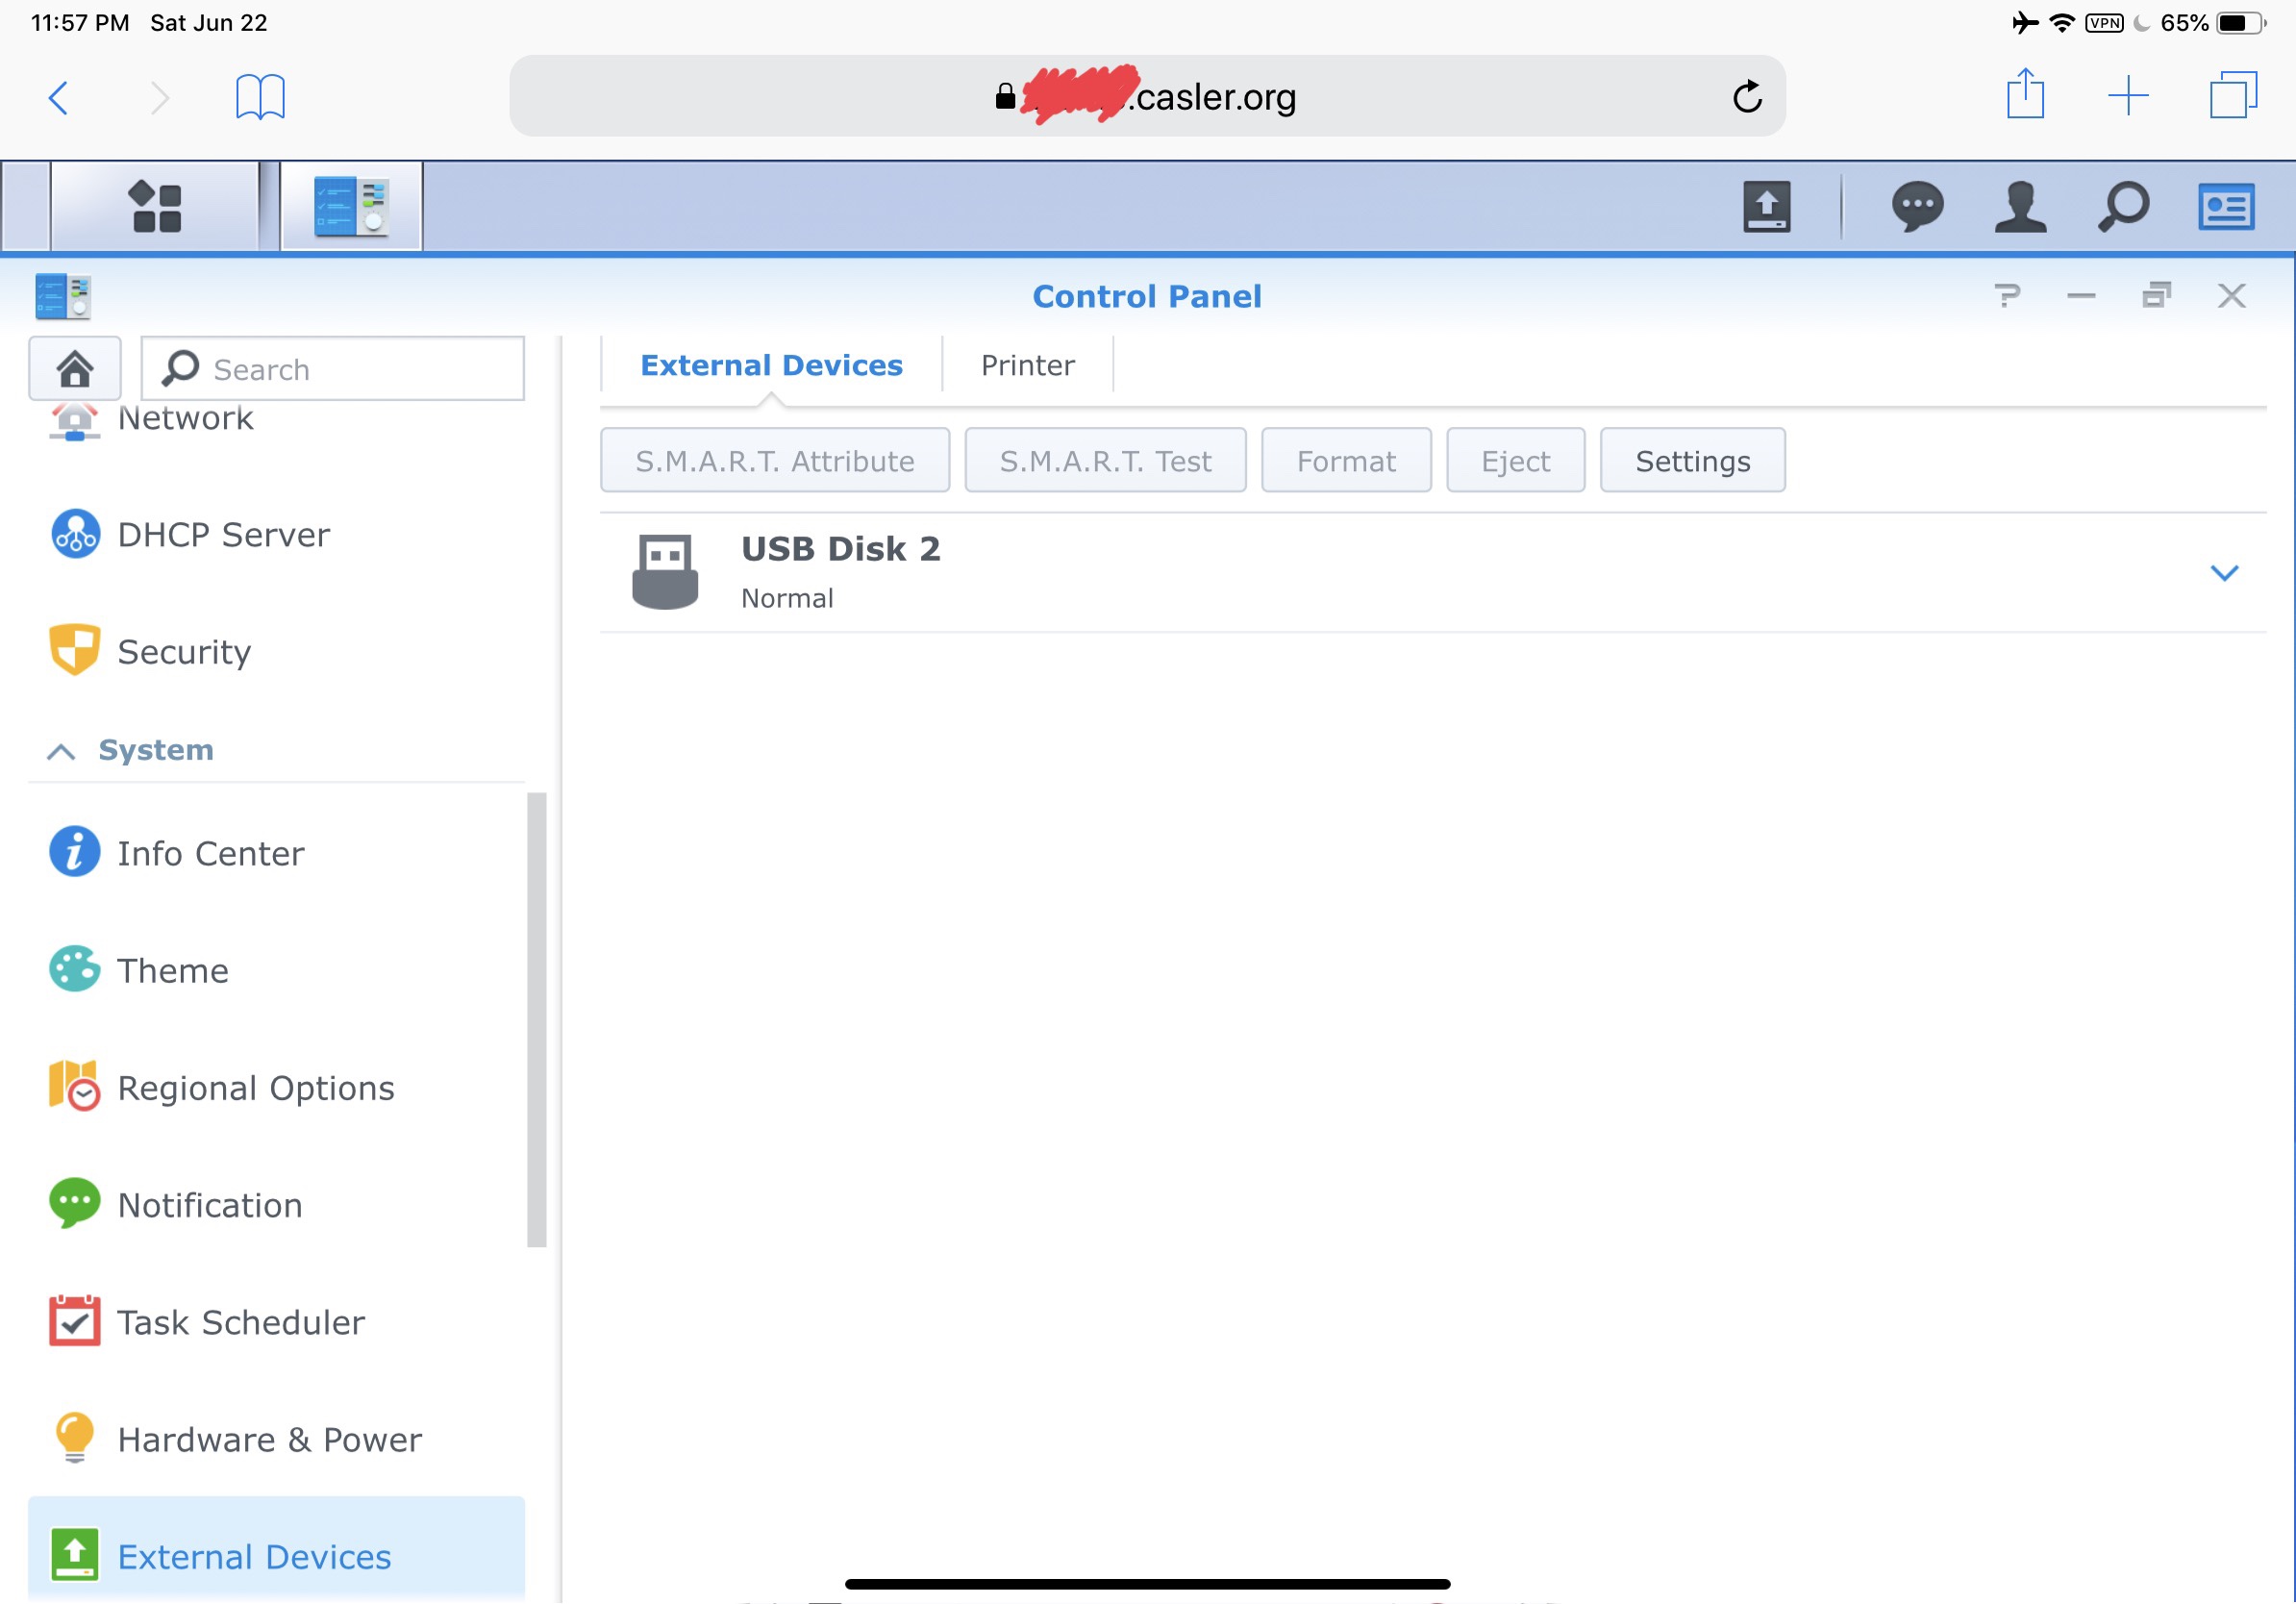Viewport: 2296px width, 1604px height.
Task: Minimize the Control Panel window
Action: [x=2081, y=296]
